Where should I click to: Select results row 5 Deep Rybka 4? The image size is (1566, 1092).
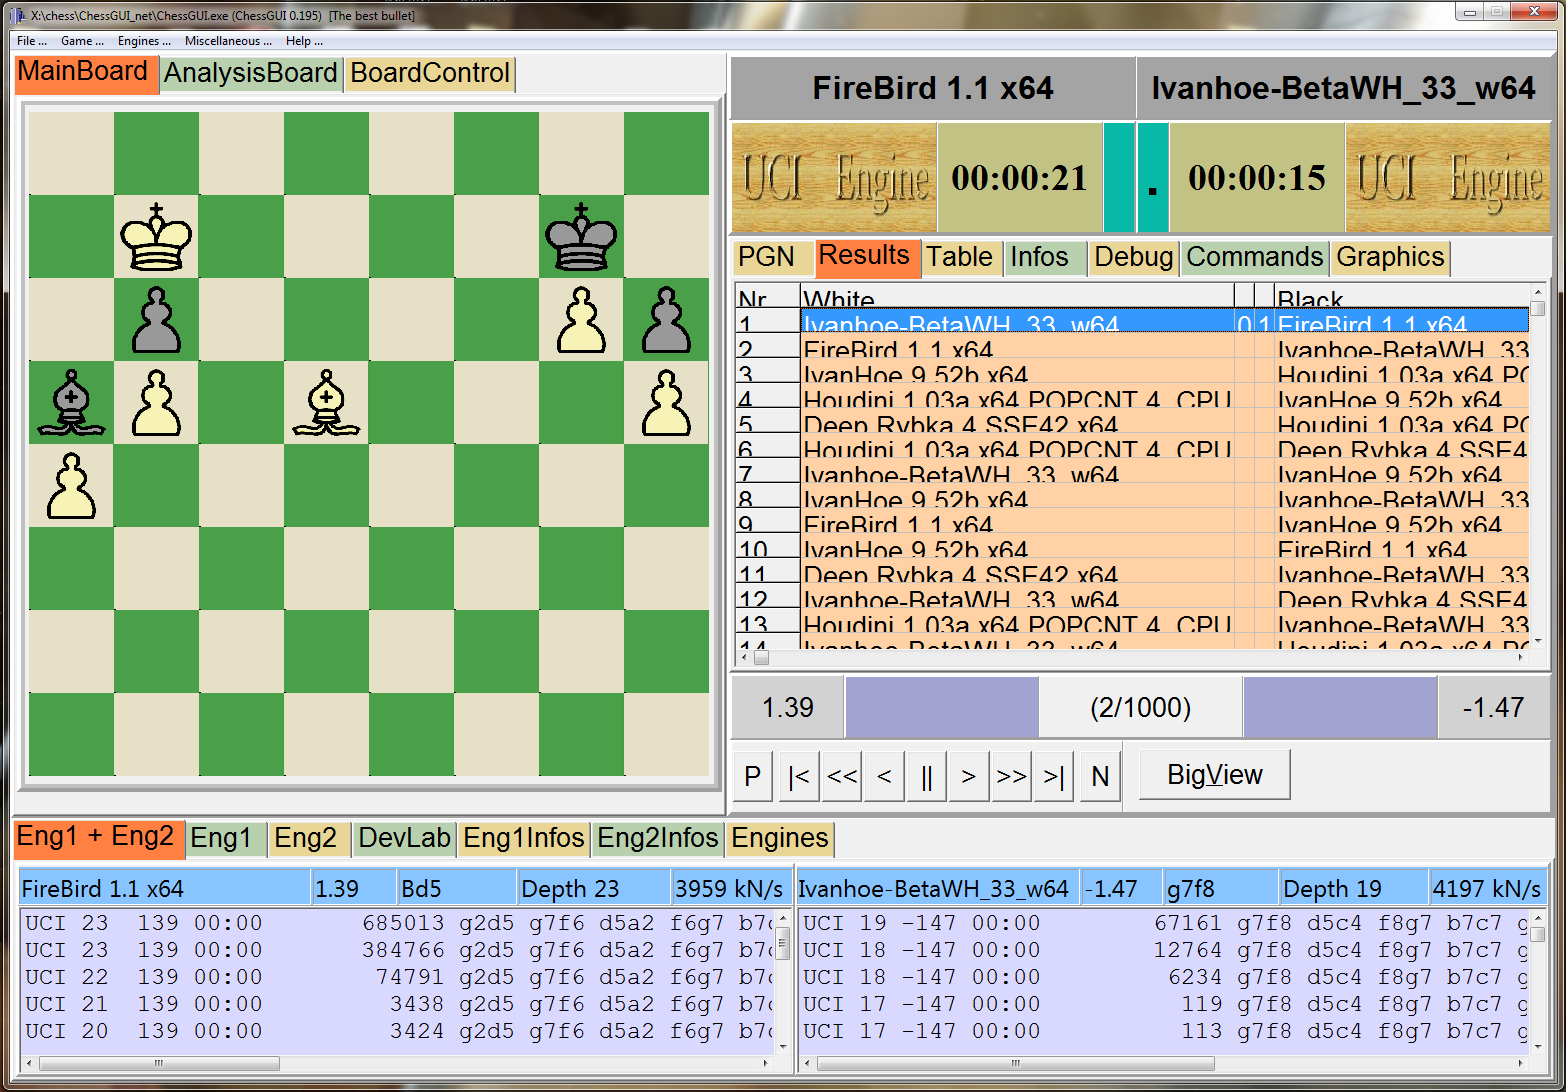click(1133, 422)
